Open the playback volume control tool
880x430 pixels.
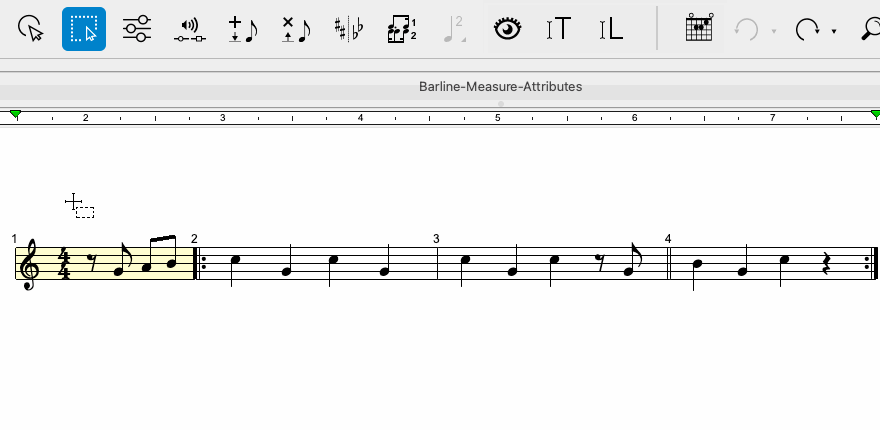point(190,29)
